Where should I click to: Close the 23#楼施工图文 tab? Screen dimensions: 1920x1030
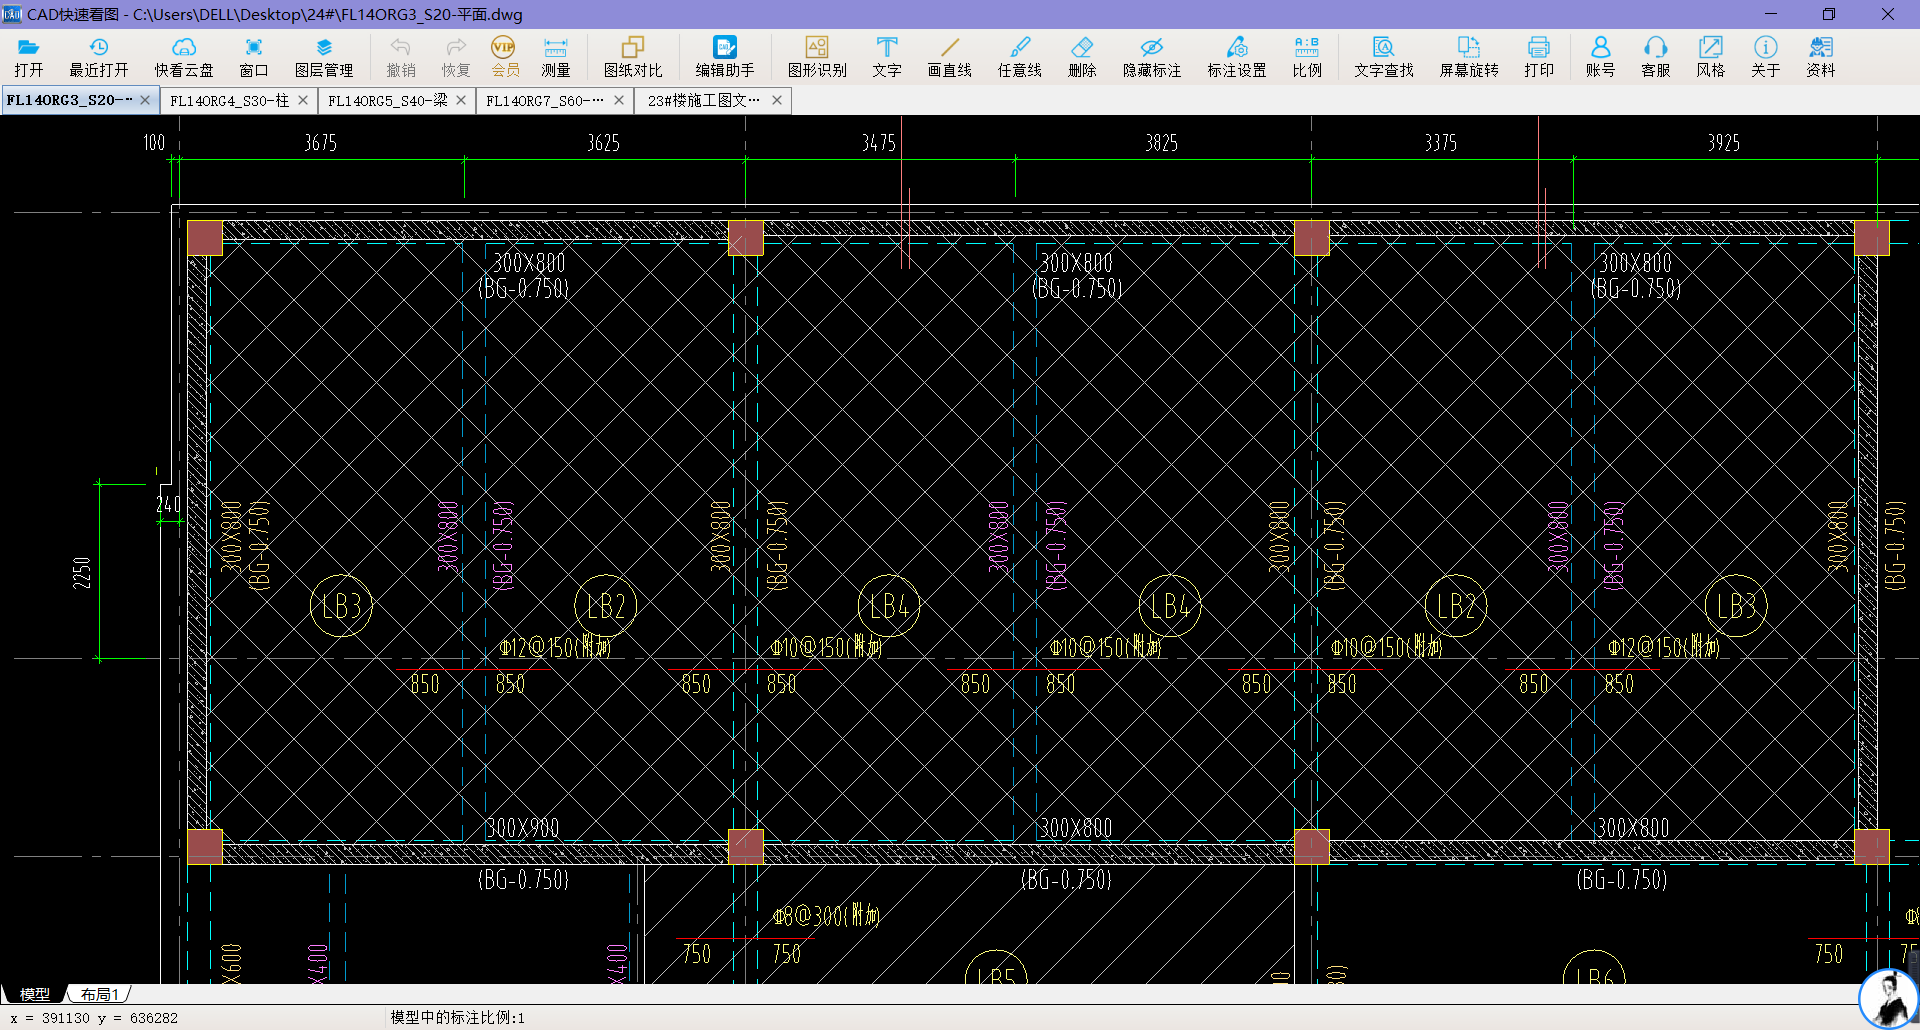[x=777, y=100]
